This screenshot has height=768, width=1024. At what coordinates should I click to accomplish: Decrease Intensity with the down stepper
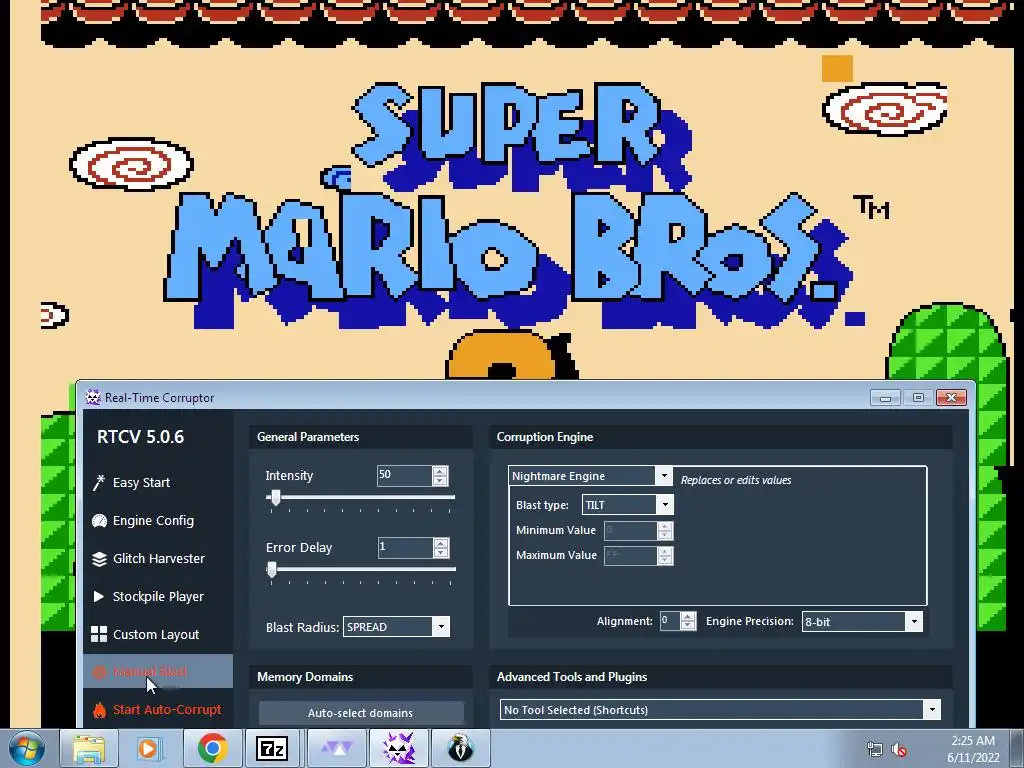(x=440, y=481)
